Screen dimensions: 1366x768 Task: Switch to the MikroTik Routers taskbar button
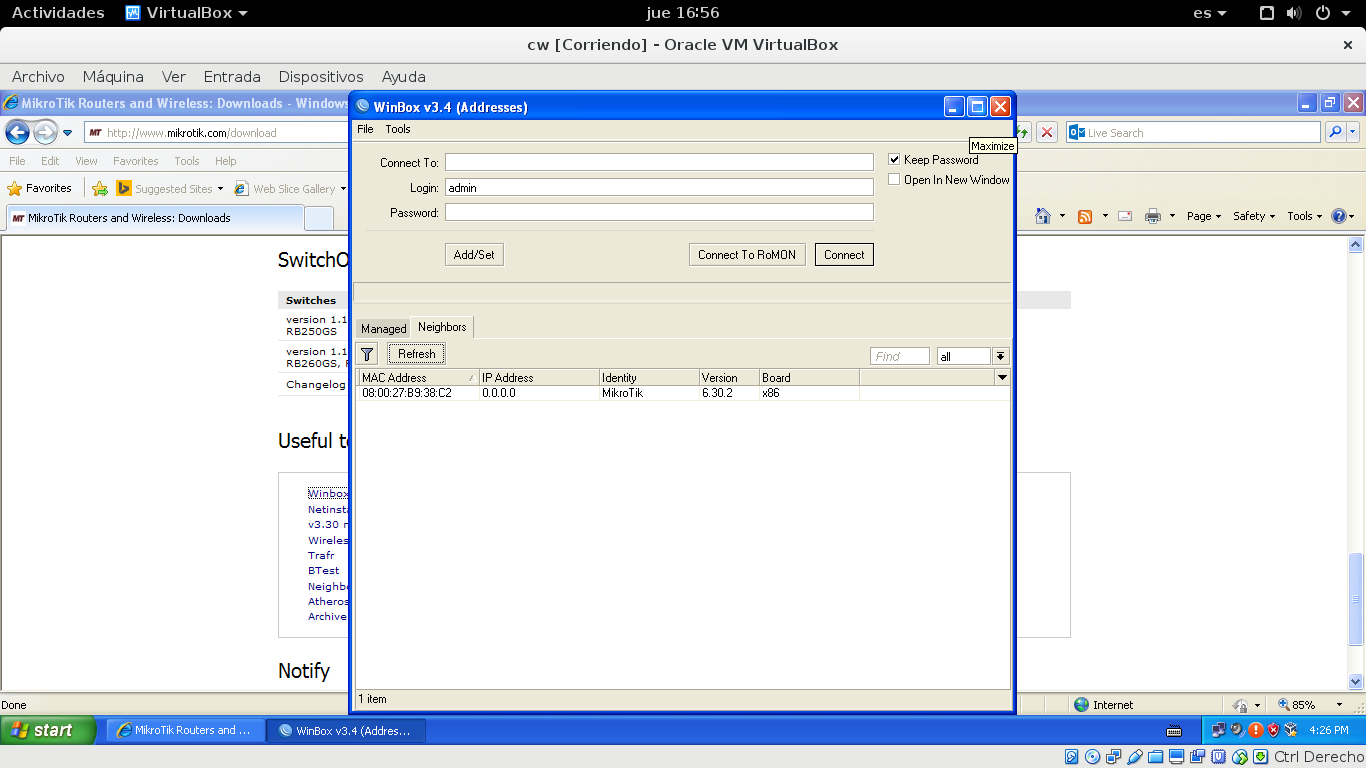click(x=185, y=730)
